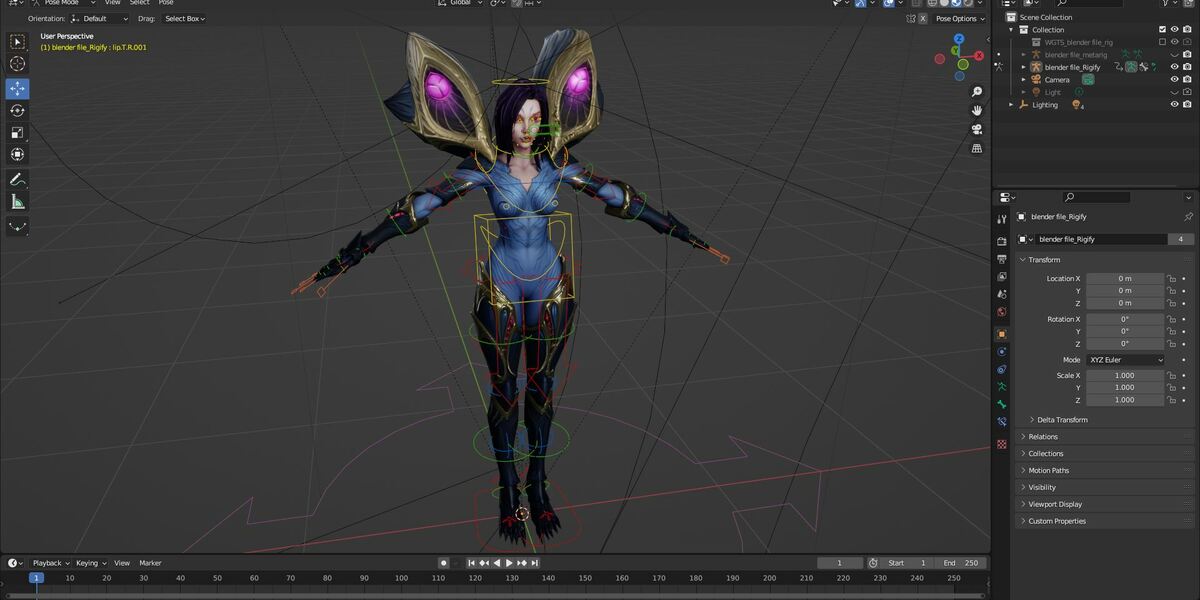Screen dimensions: 1200x600
Task: Open the Render properties tab
Action: [1002, 241]
